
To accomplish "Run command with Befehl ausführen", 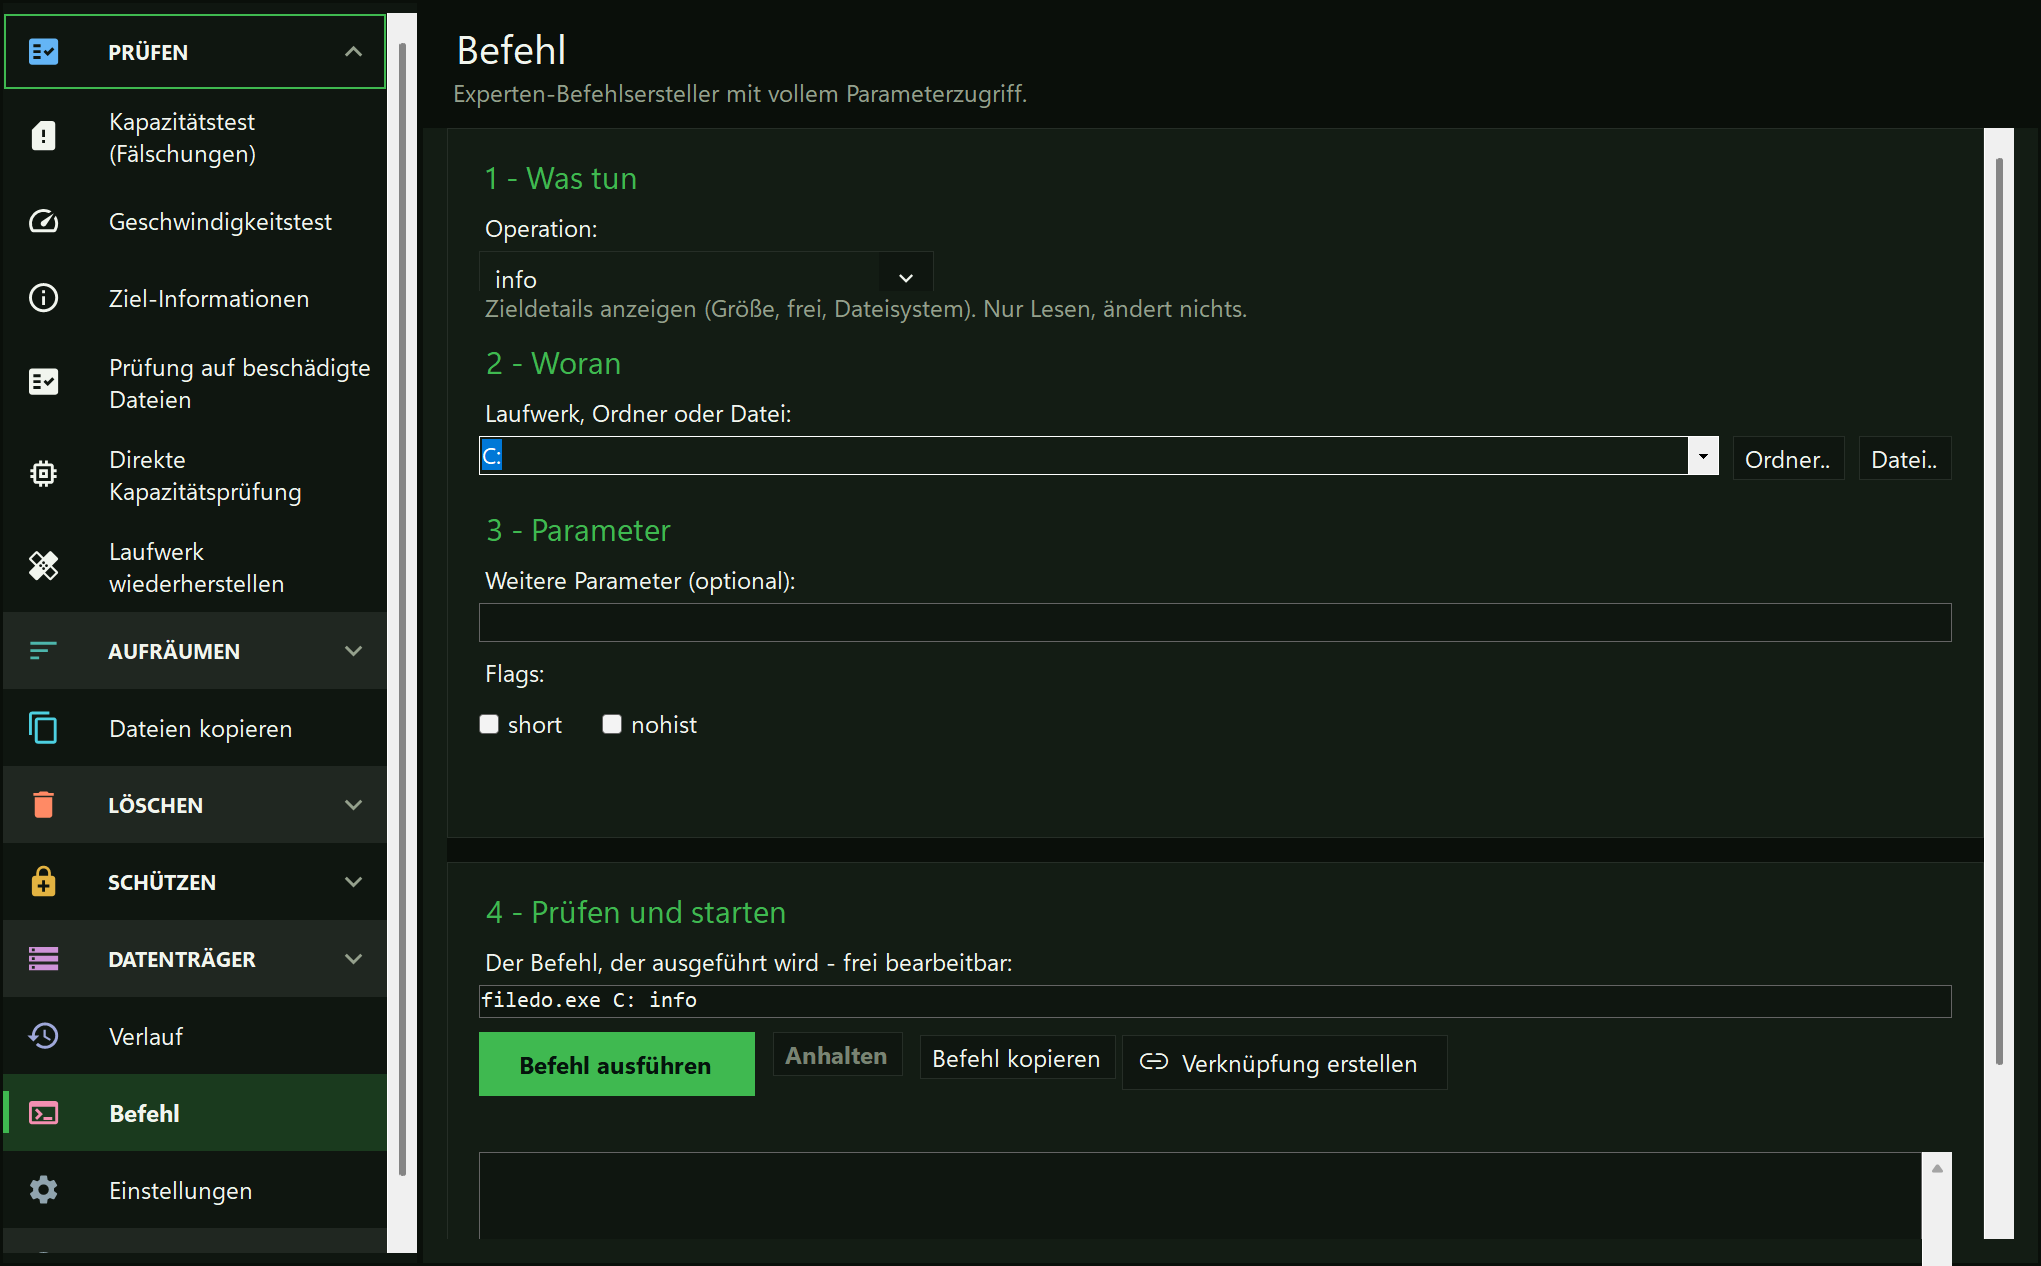I will click(616, 1065).
